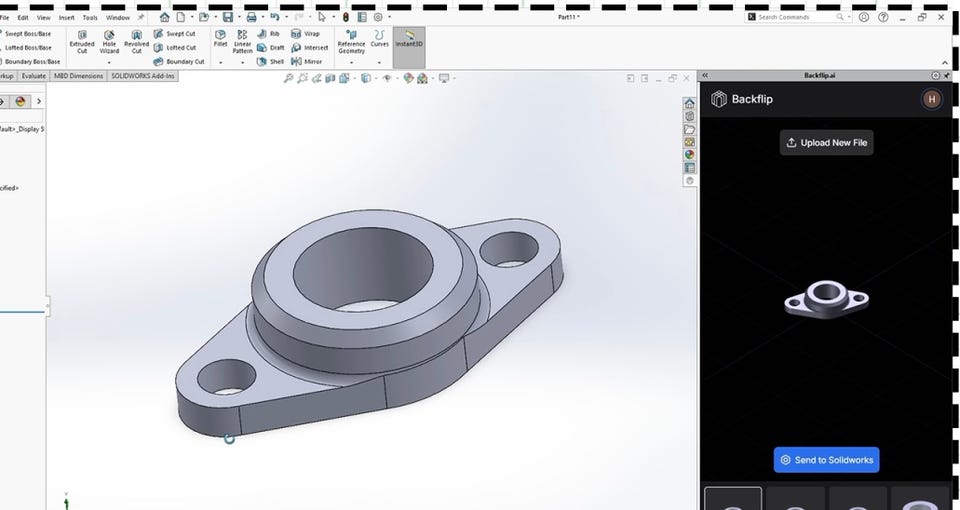This screenshot has height=510, width=960.
Task: Open the Curves tool
Action: [380, 38]
